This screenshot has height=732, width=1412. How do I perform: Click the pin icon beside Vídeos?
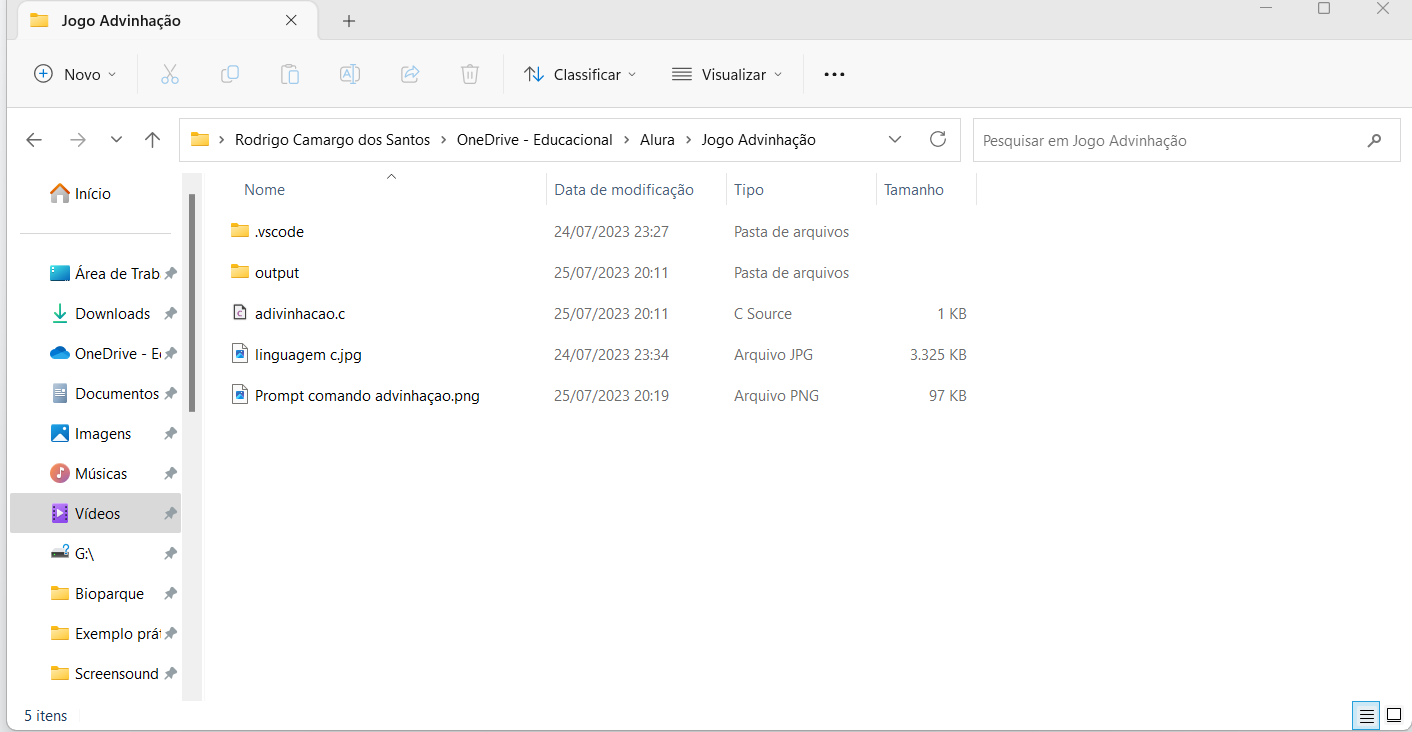[x=171, y=514]
